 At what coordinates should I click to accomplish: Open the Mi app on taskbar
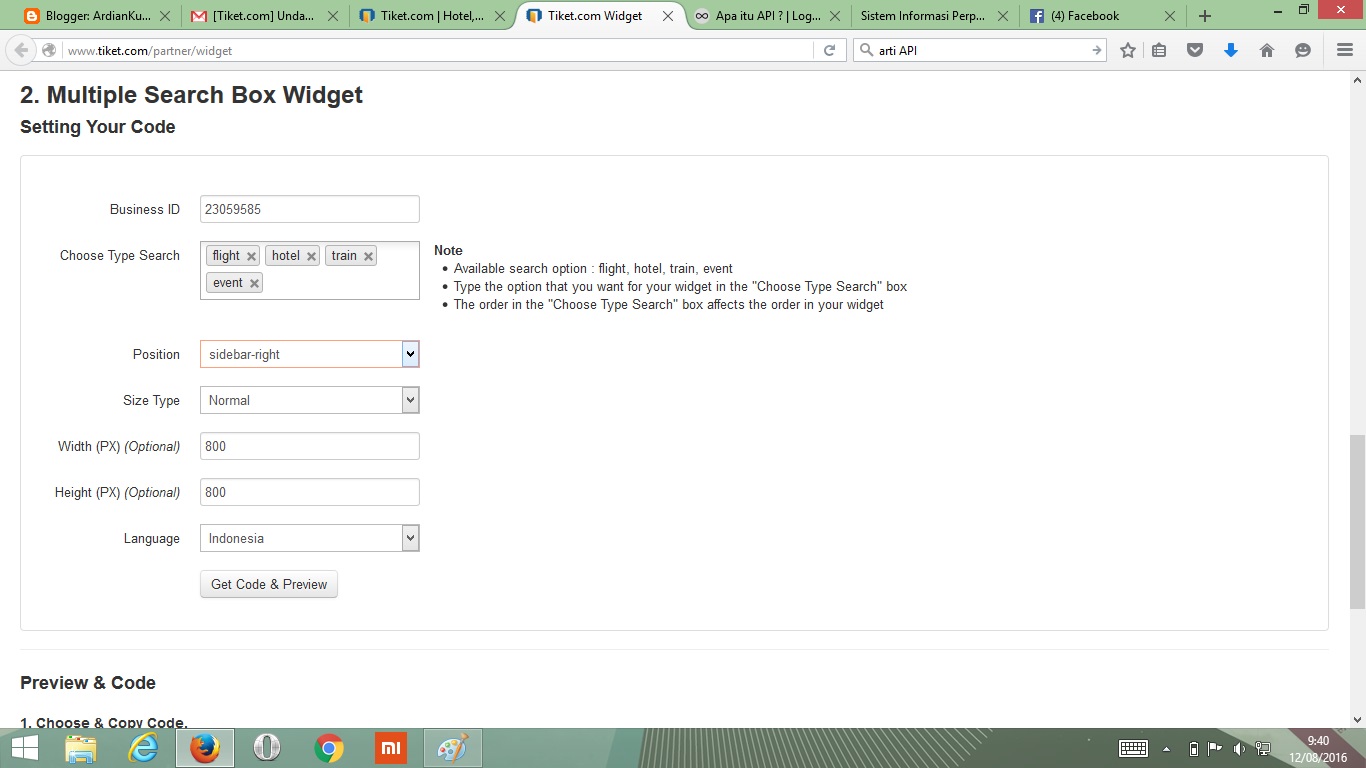tap(390, 748)
